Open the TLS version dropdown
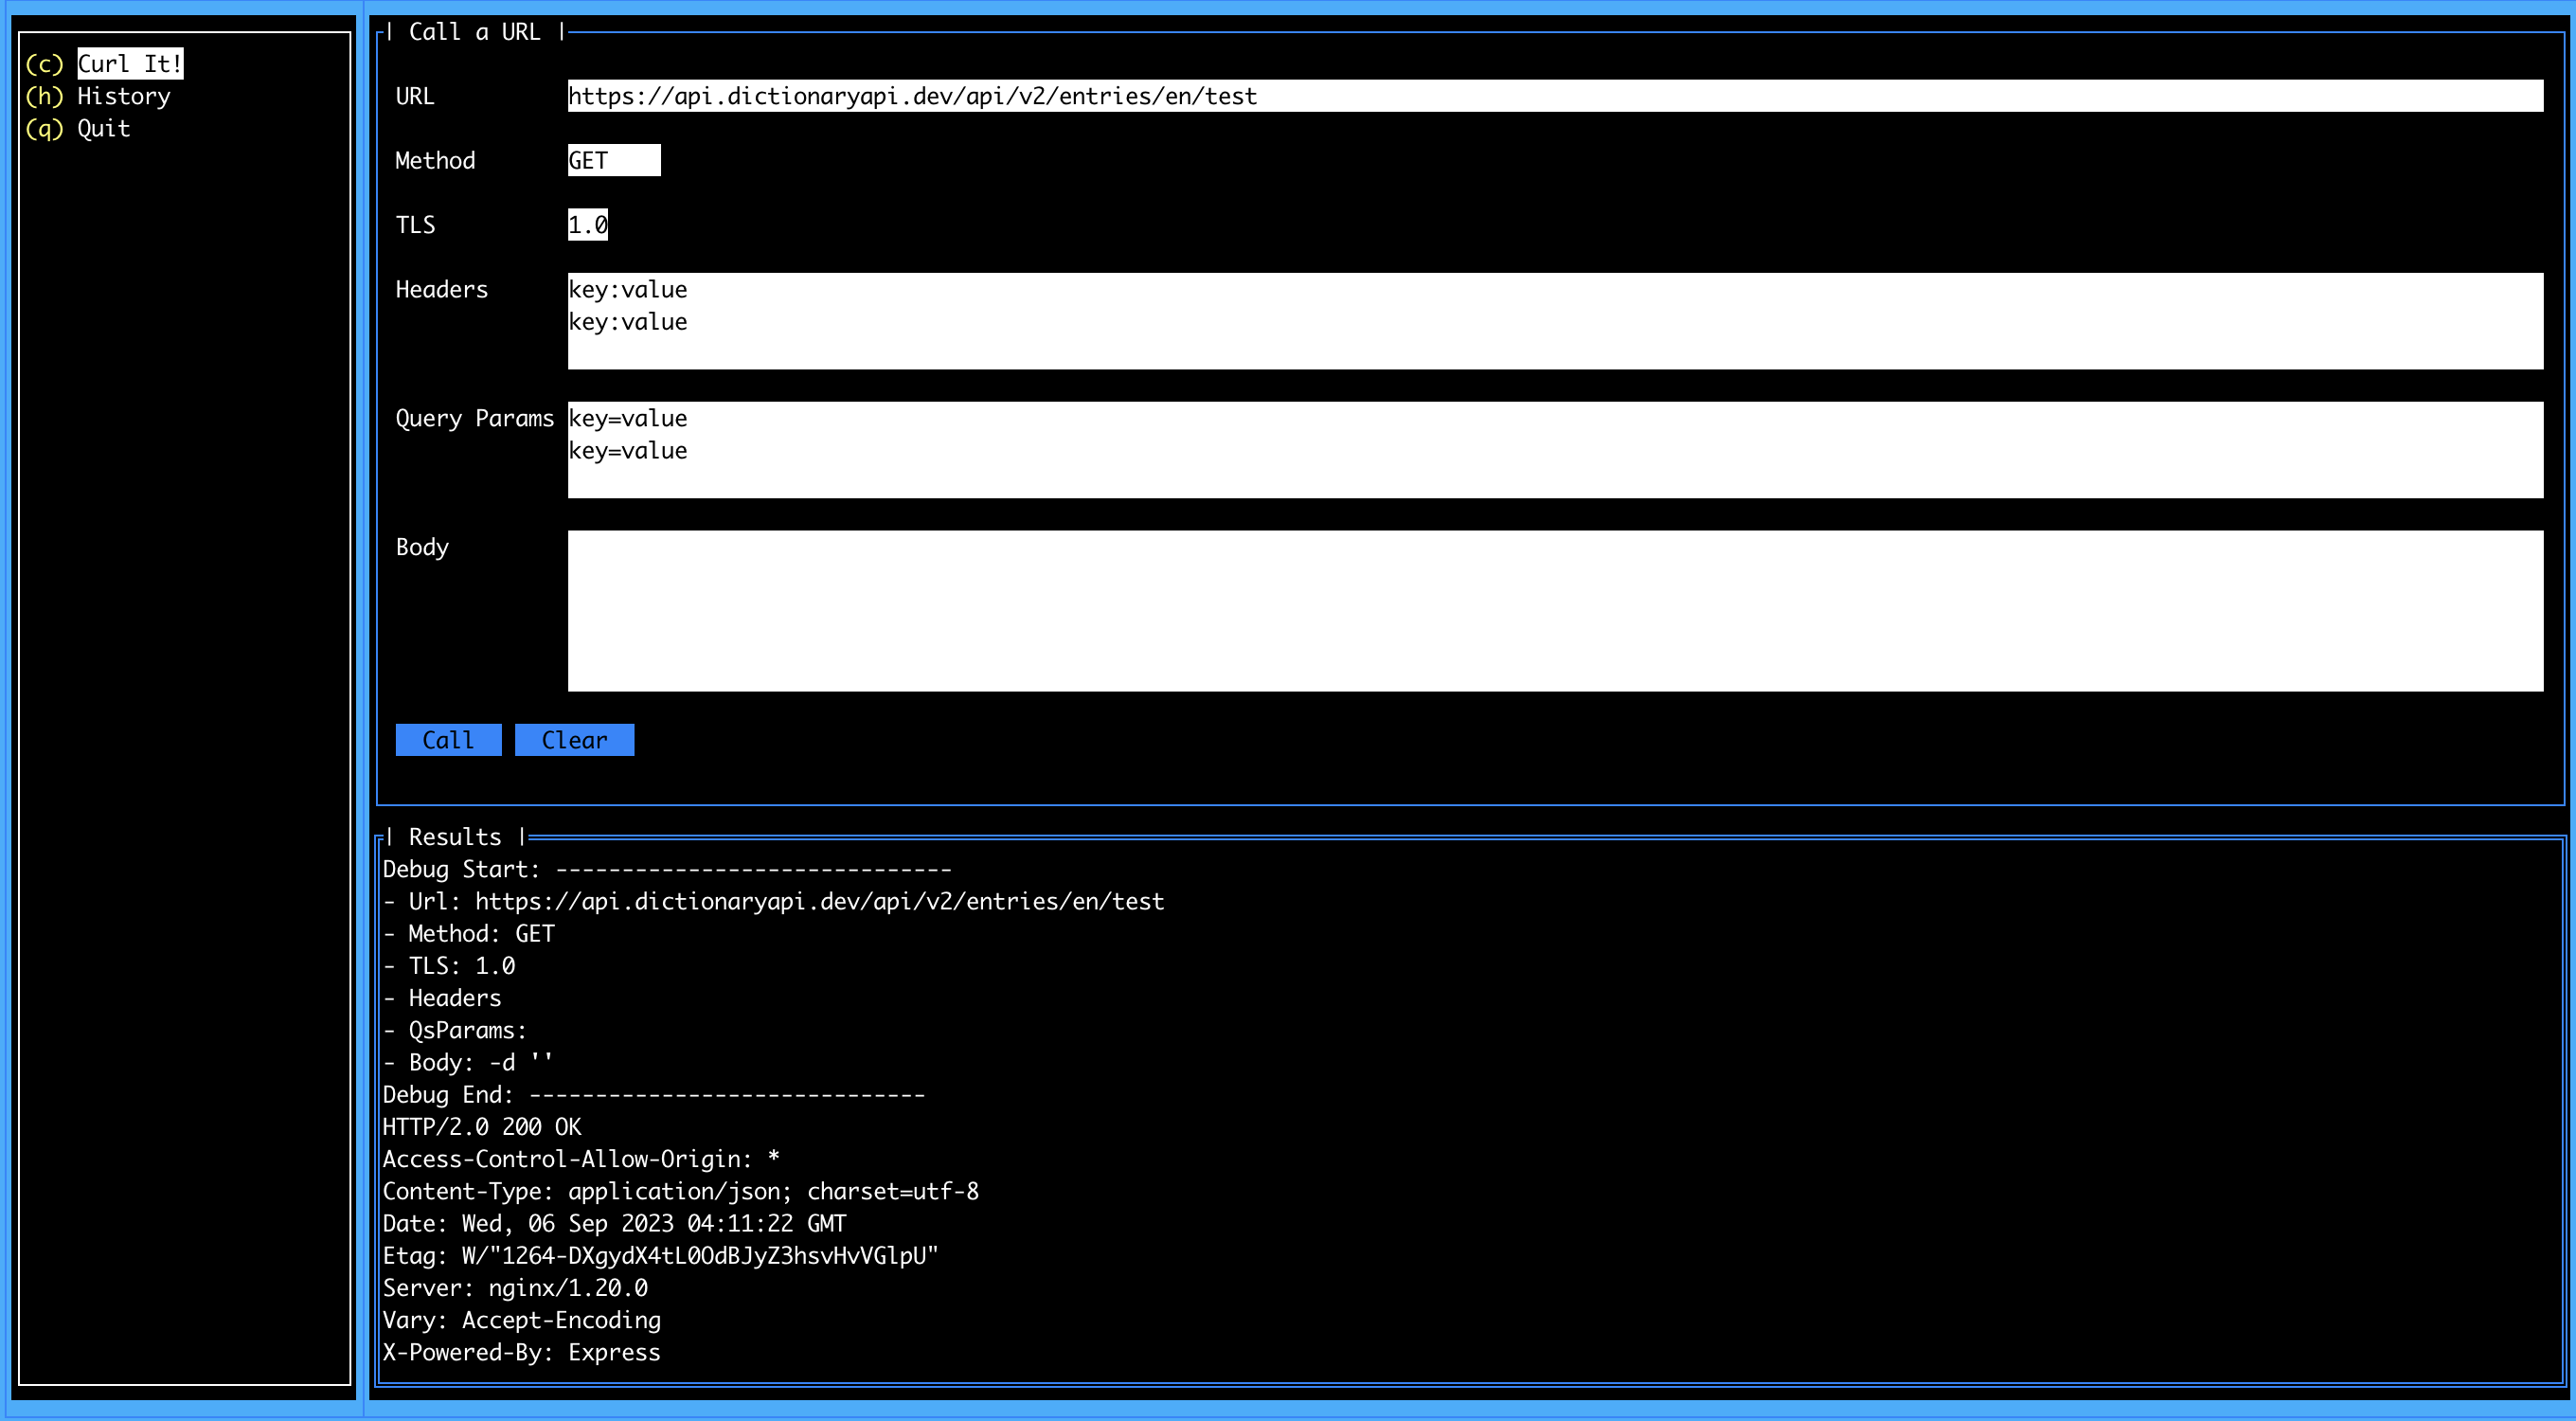2576x1421 pixels. point(587,225)
